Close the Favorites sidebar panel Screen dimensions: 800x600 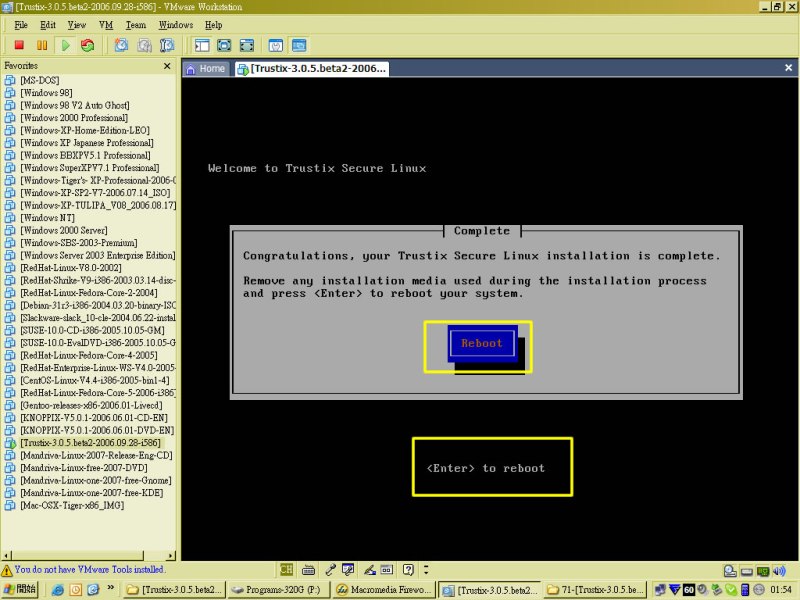(x=167, y=66)
